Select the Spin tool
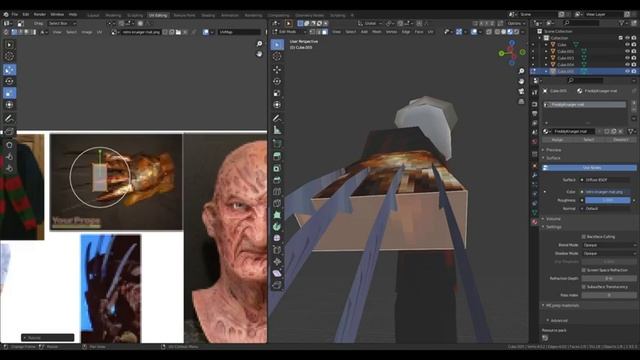The width and height of the screenshot is (640, 360). click(x=277, y=227)
